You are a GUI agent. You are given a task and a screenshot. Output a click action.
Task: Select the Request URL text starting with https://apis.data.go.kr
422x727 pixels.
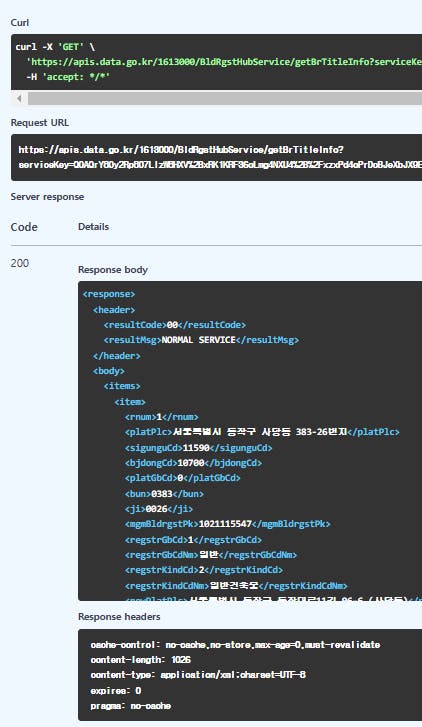(181, 150)
